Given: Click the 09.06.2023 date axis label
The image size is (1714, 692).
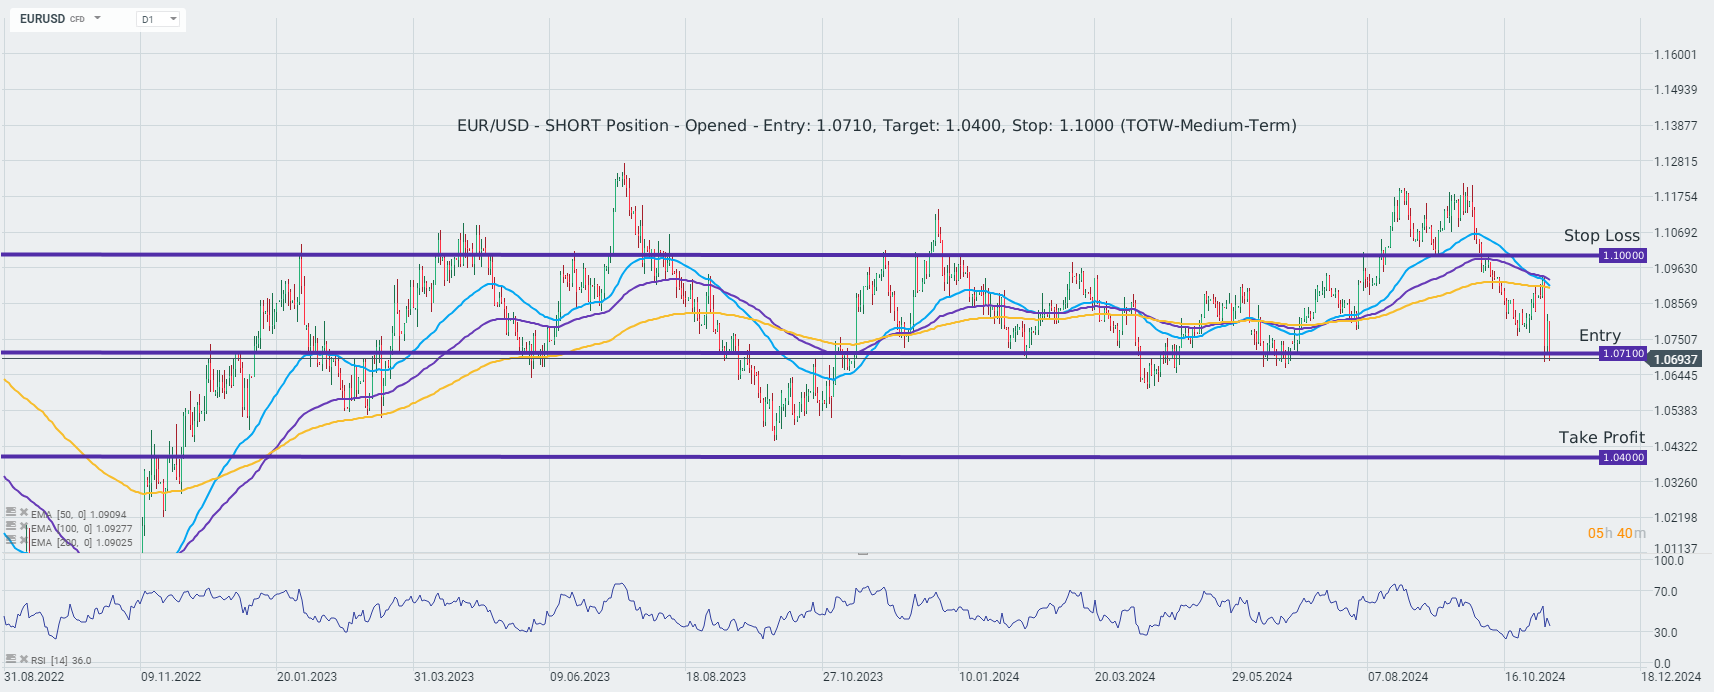Looking at the screenshot, I should [580, 677].
